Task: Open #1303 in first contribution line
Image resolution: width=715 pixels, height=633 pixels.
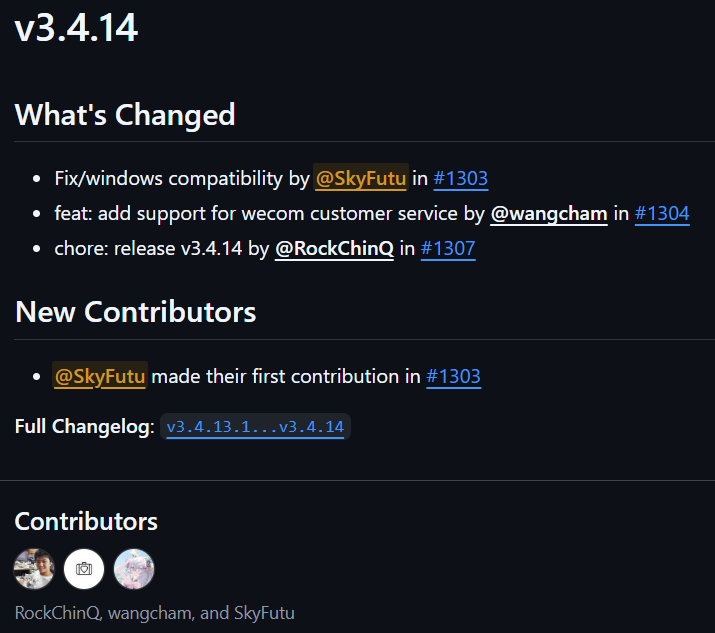Action: point(453,376)
